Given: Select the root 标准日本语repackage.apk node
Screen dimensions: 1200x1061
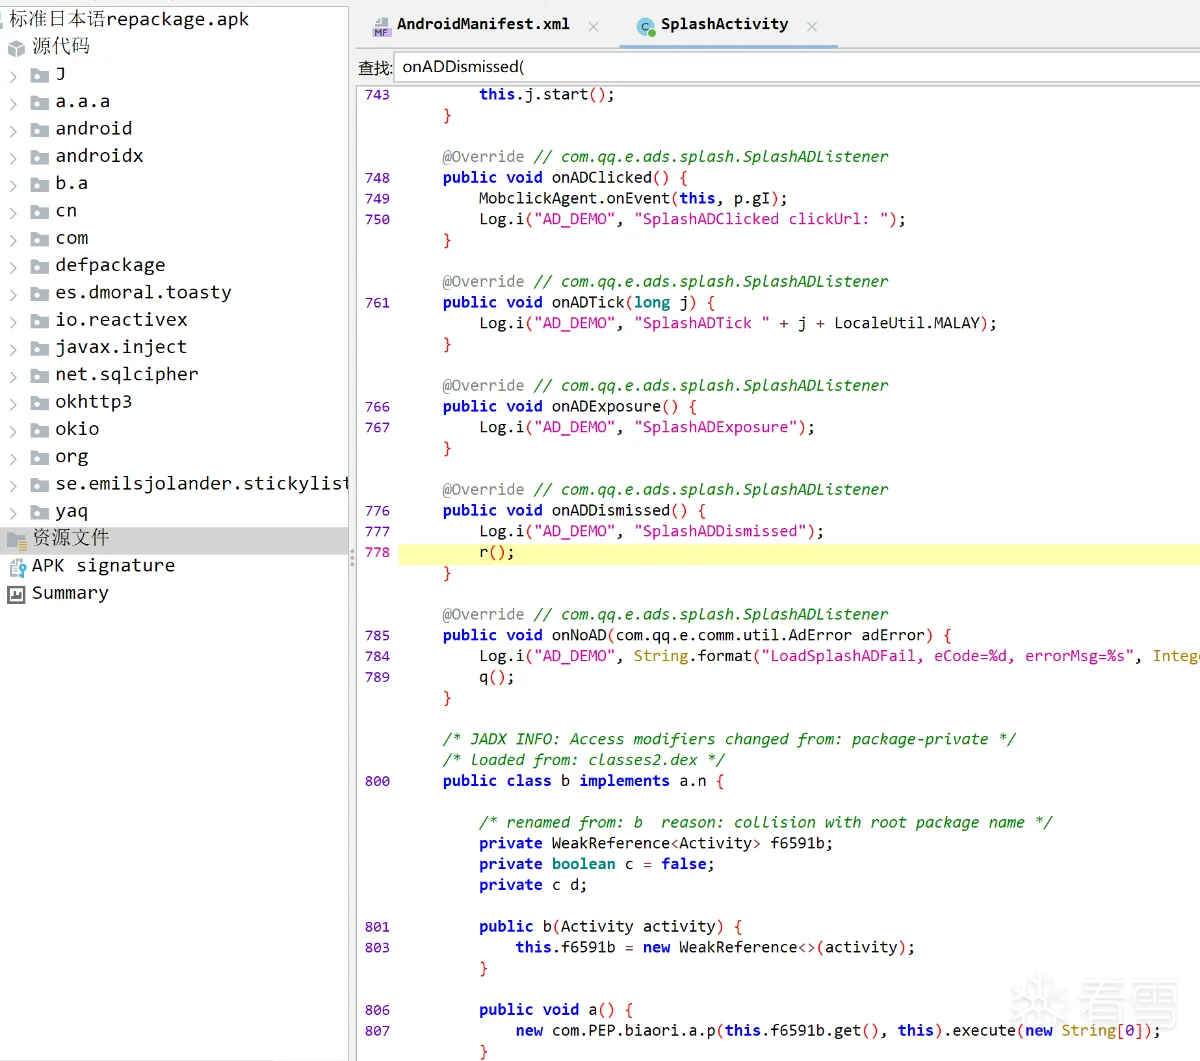Looking at the screenshot, I should coord(129,19).
